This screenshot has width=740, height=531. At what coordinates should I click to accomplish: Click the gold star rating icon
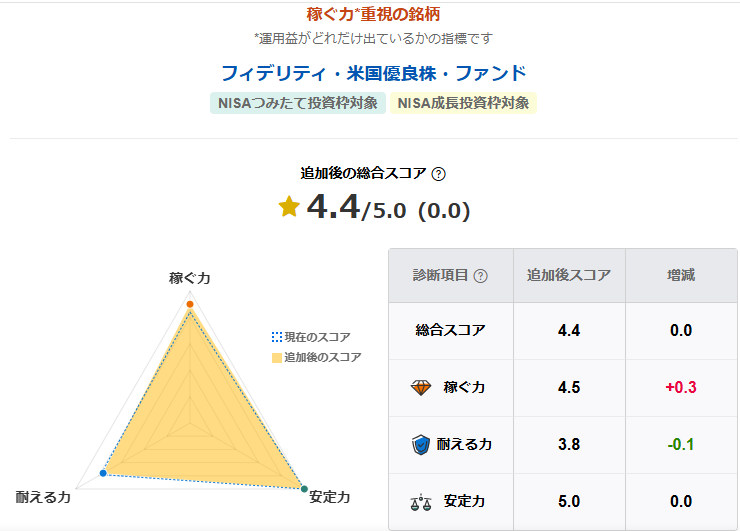(289, 207)
